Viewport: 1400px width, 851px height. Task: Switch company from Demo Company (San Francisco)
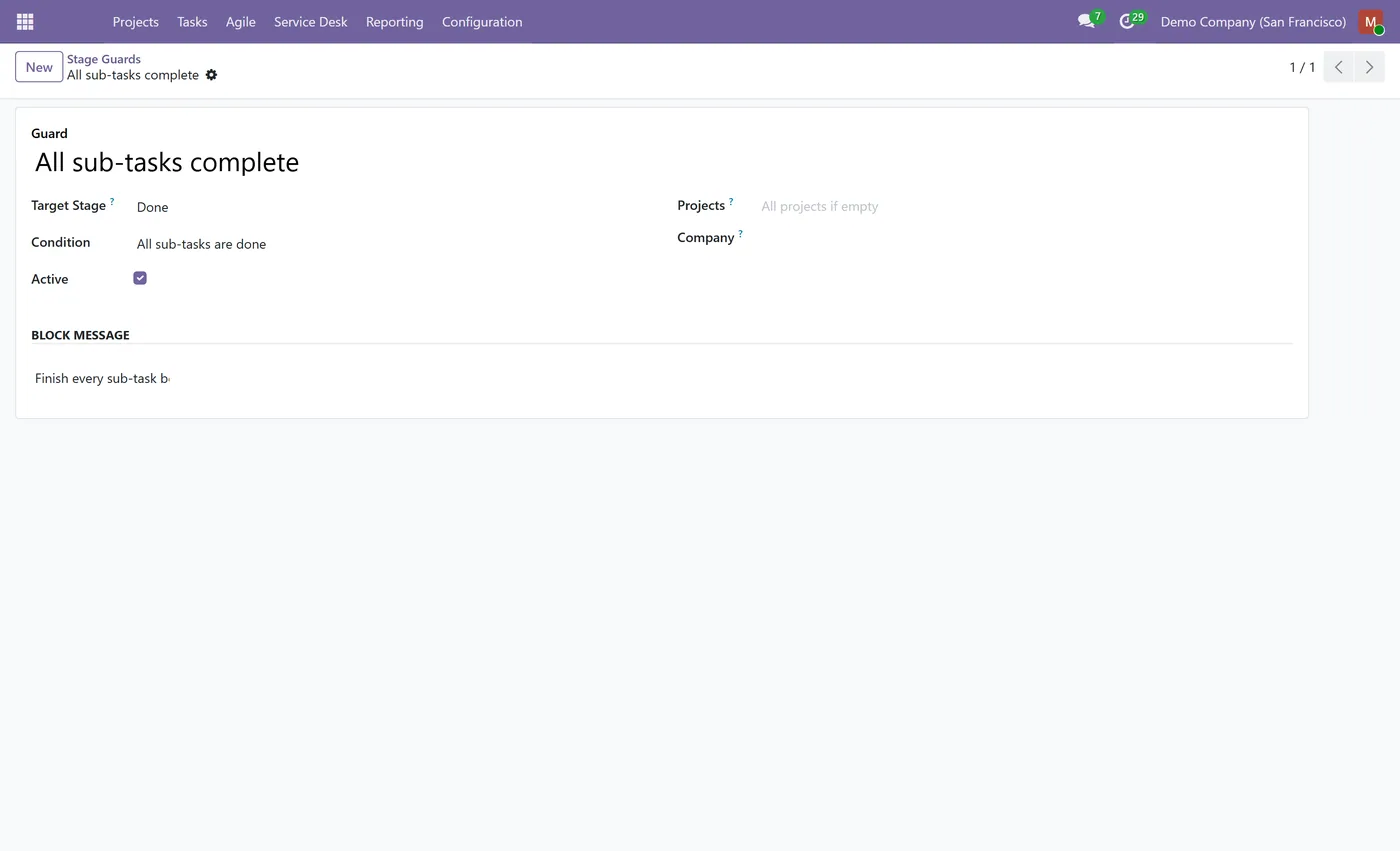tap(1253, 22)
